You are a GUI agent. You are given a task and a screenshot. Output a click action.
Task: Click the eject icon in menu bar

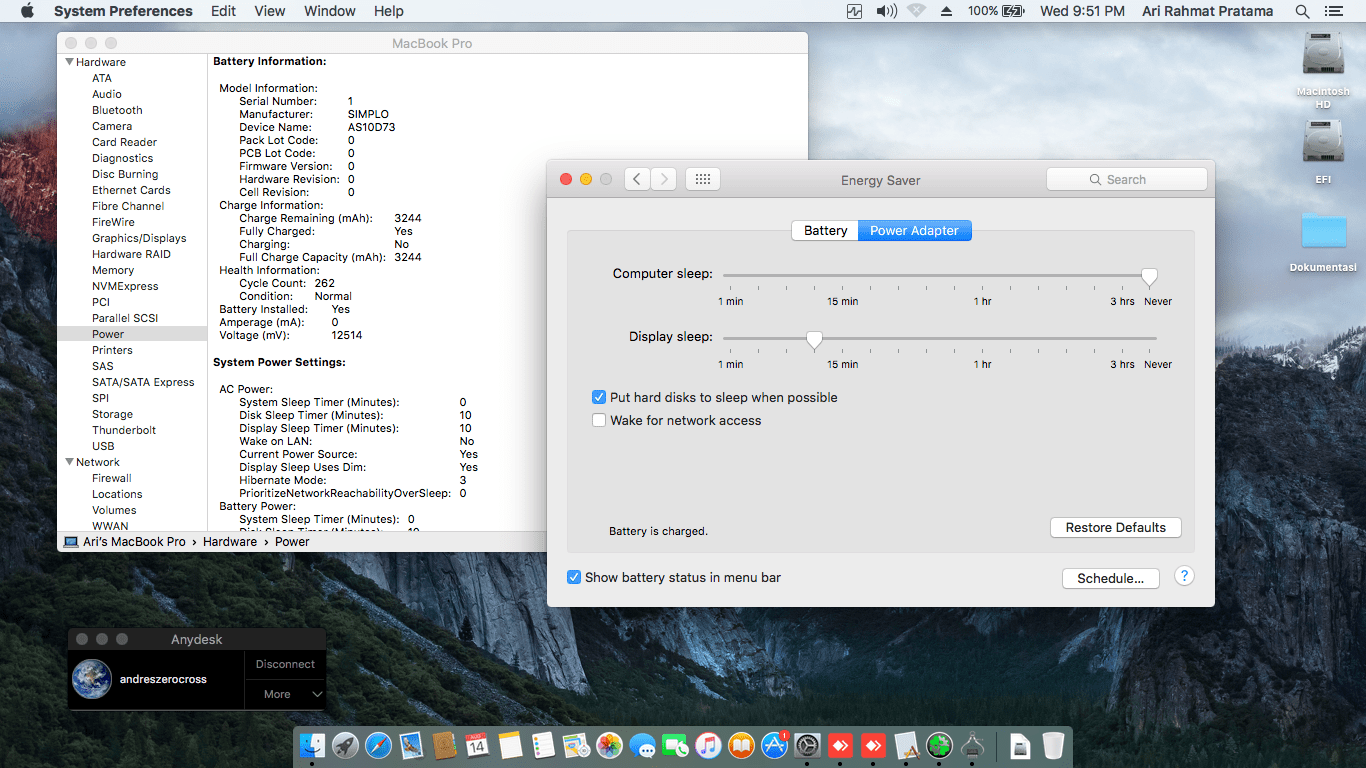946,11
